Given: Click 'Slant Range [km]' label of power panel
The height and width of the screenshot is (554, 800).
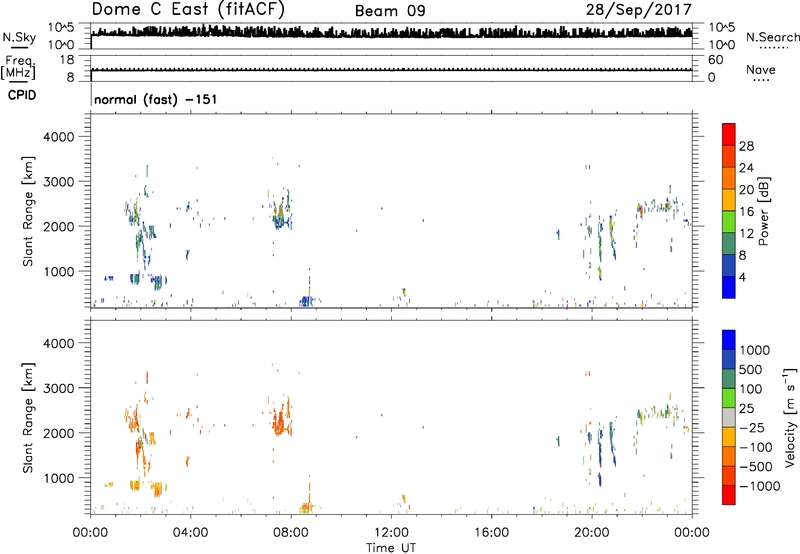Looking at the screenshot, I should [28, 211].
